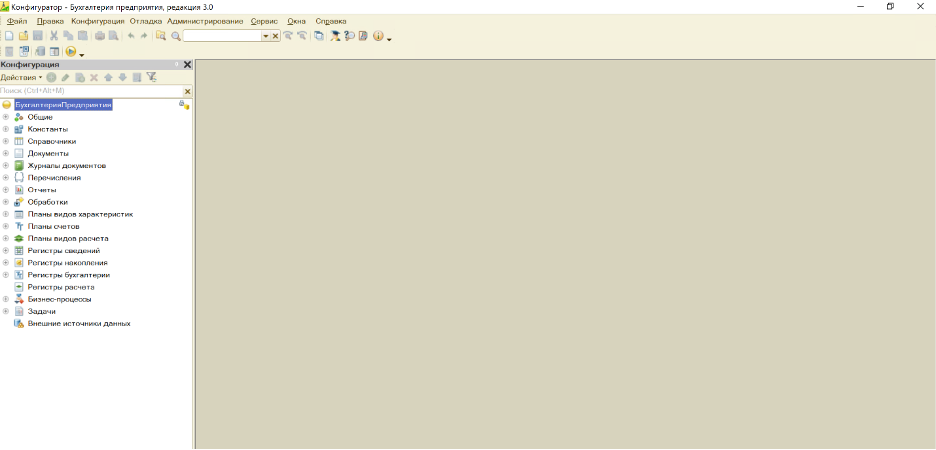Image resolution: width=936 pixels, height=450 pixels.
Task: Select Планы видов характеристик row
Action: pyautogui.click(x=80, y=214)
